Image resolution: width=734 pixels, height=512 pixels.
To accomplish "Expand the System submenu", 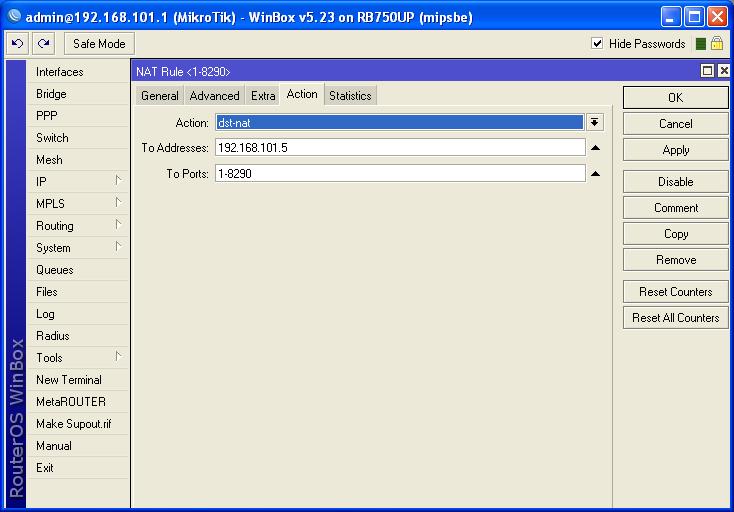I will pos(118,246).
